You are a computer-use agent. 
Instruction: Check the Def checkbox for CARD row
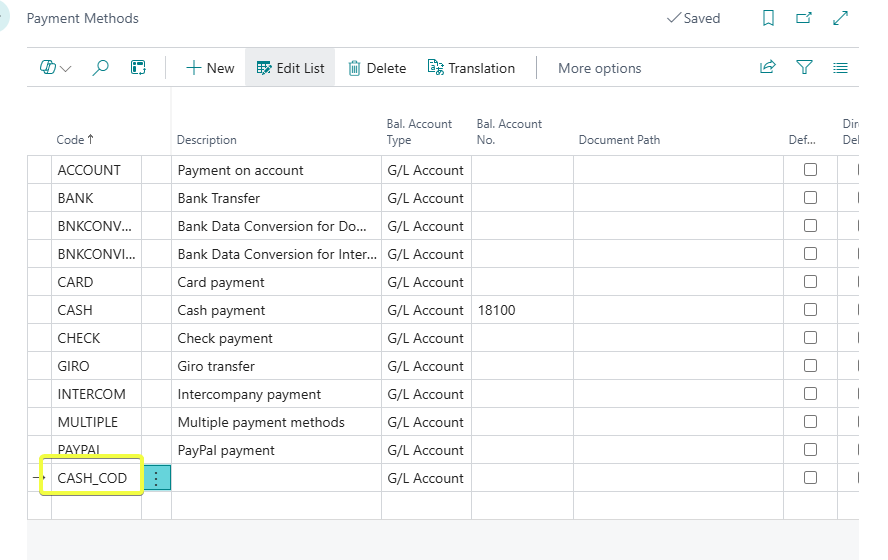(x=810, y=281)
